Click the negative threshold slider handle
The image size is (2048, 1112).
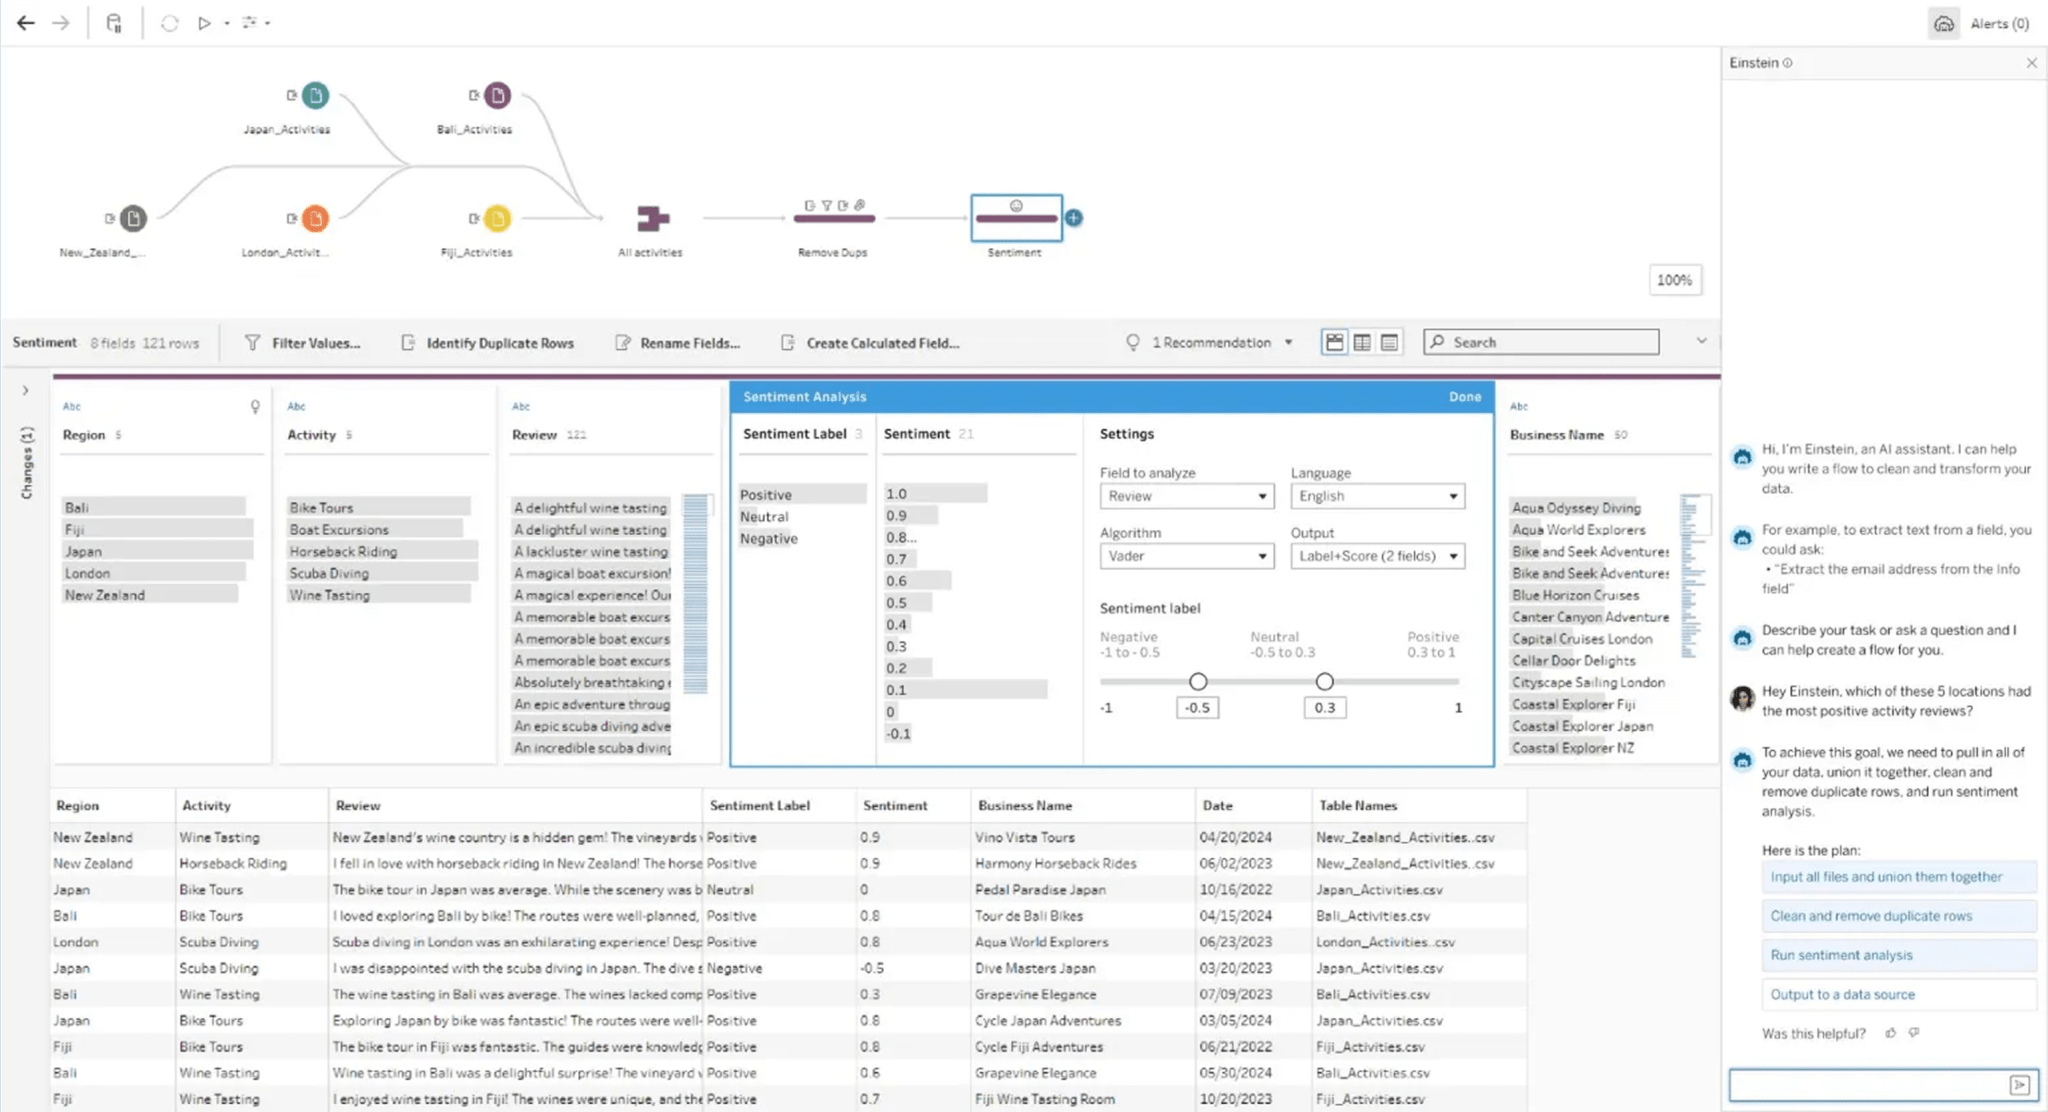[x=1198, y=682]
